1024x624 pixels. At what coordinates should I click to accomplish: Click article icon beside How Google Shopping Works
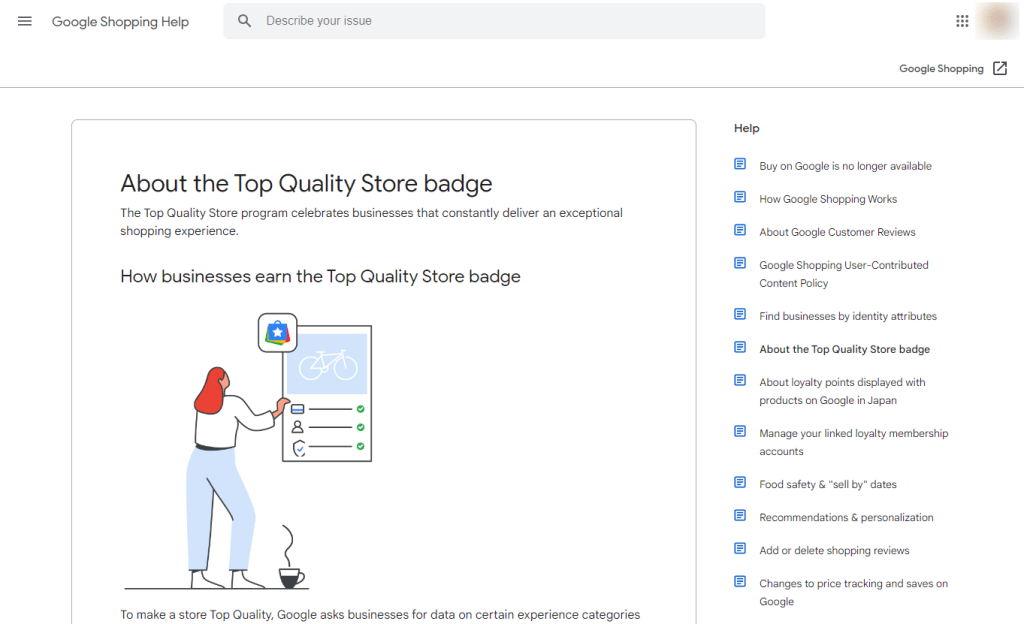(740, 197)
